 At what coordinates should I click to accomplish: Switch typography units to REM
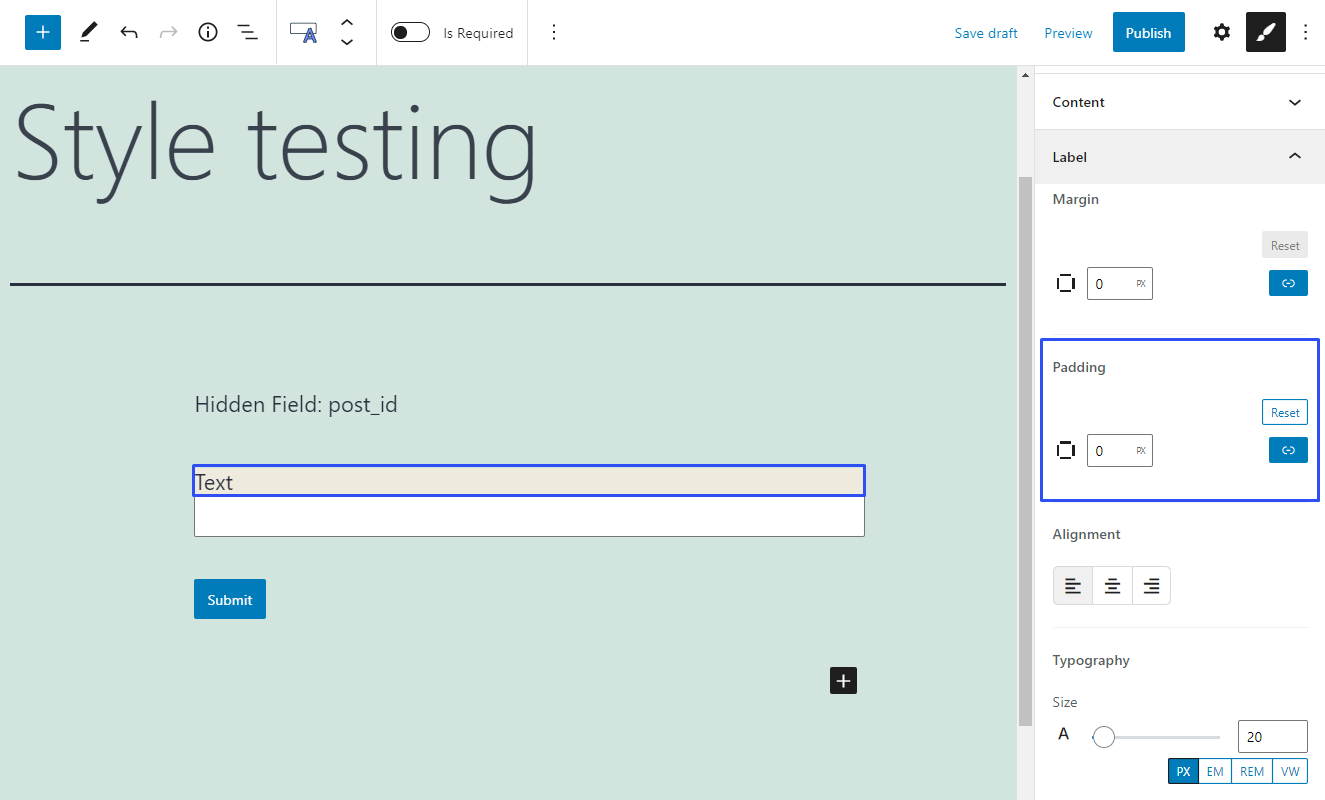click(x=1251, y=770)
